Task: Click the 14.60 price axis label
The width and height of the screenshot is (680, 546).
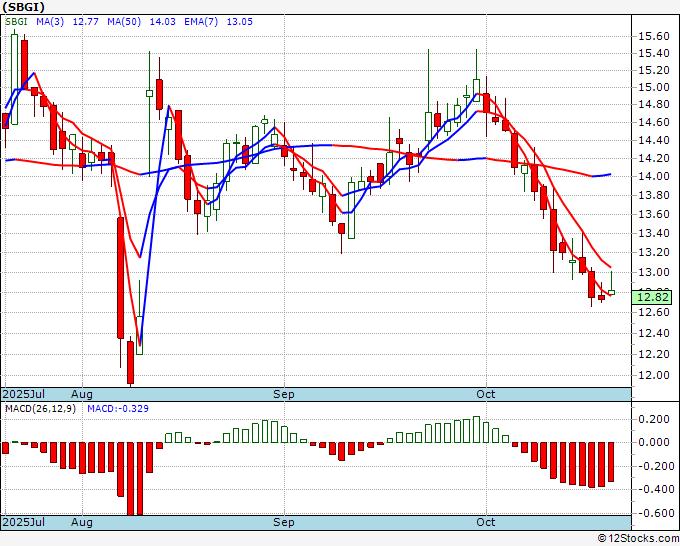Action: click(x=654, y=122)
